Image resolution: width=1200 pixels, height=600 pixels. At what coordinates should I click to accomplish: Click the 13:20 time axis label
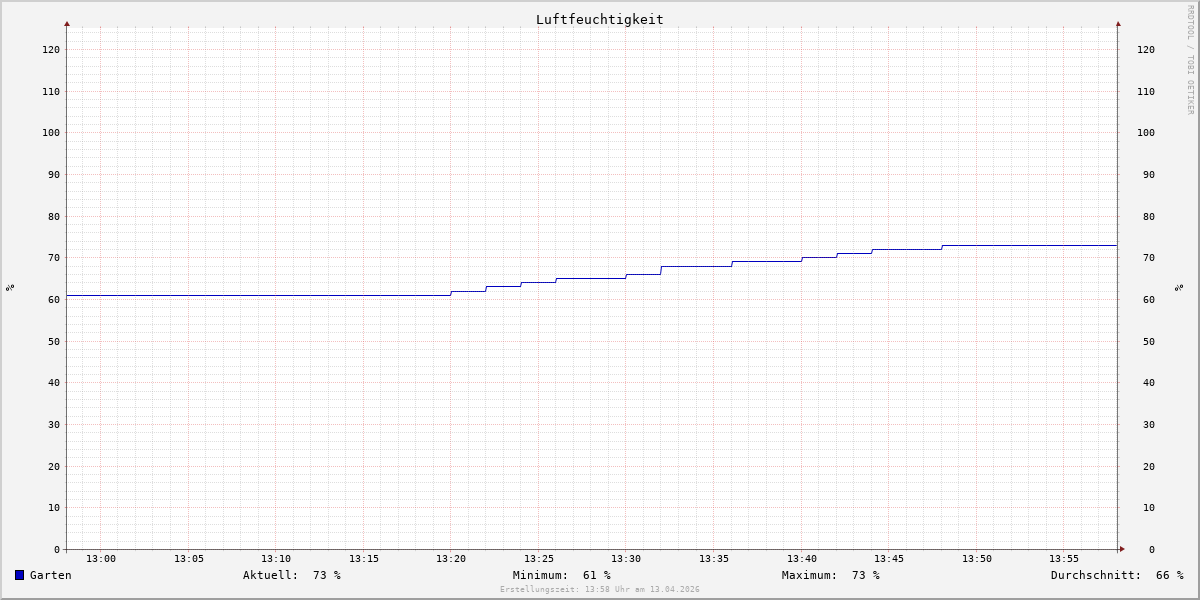(451, 559)
